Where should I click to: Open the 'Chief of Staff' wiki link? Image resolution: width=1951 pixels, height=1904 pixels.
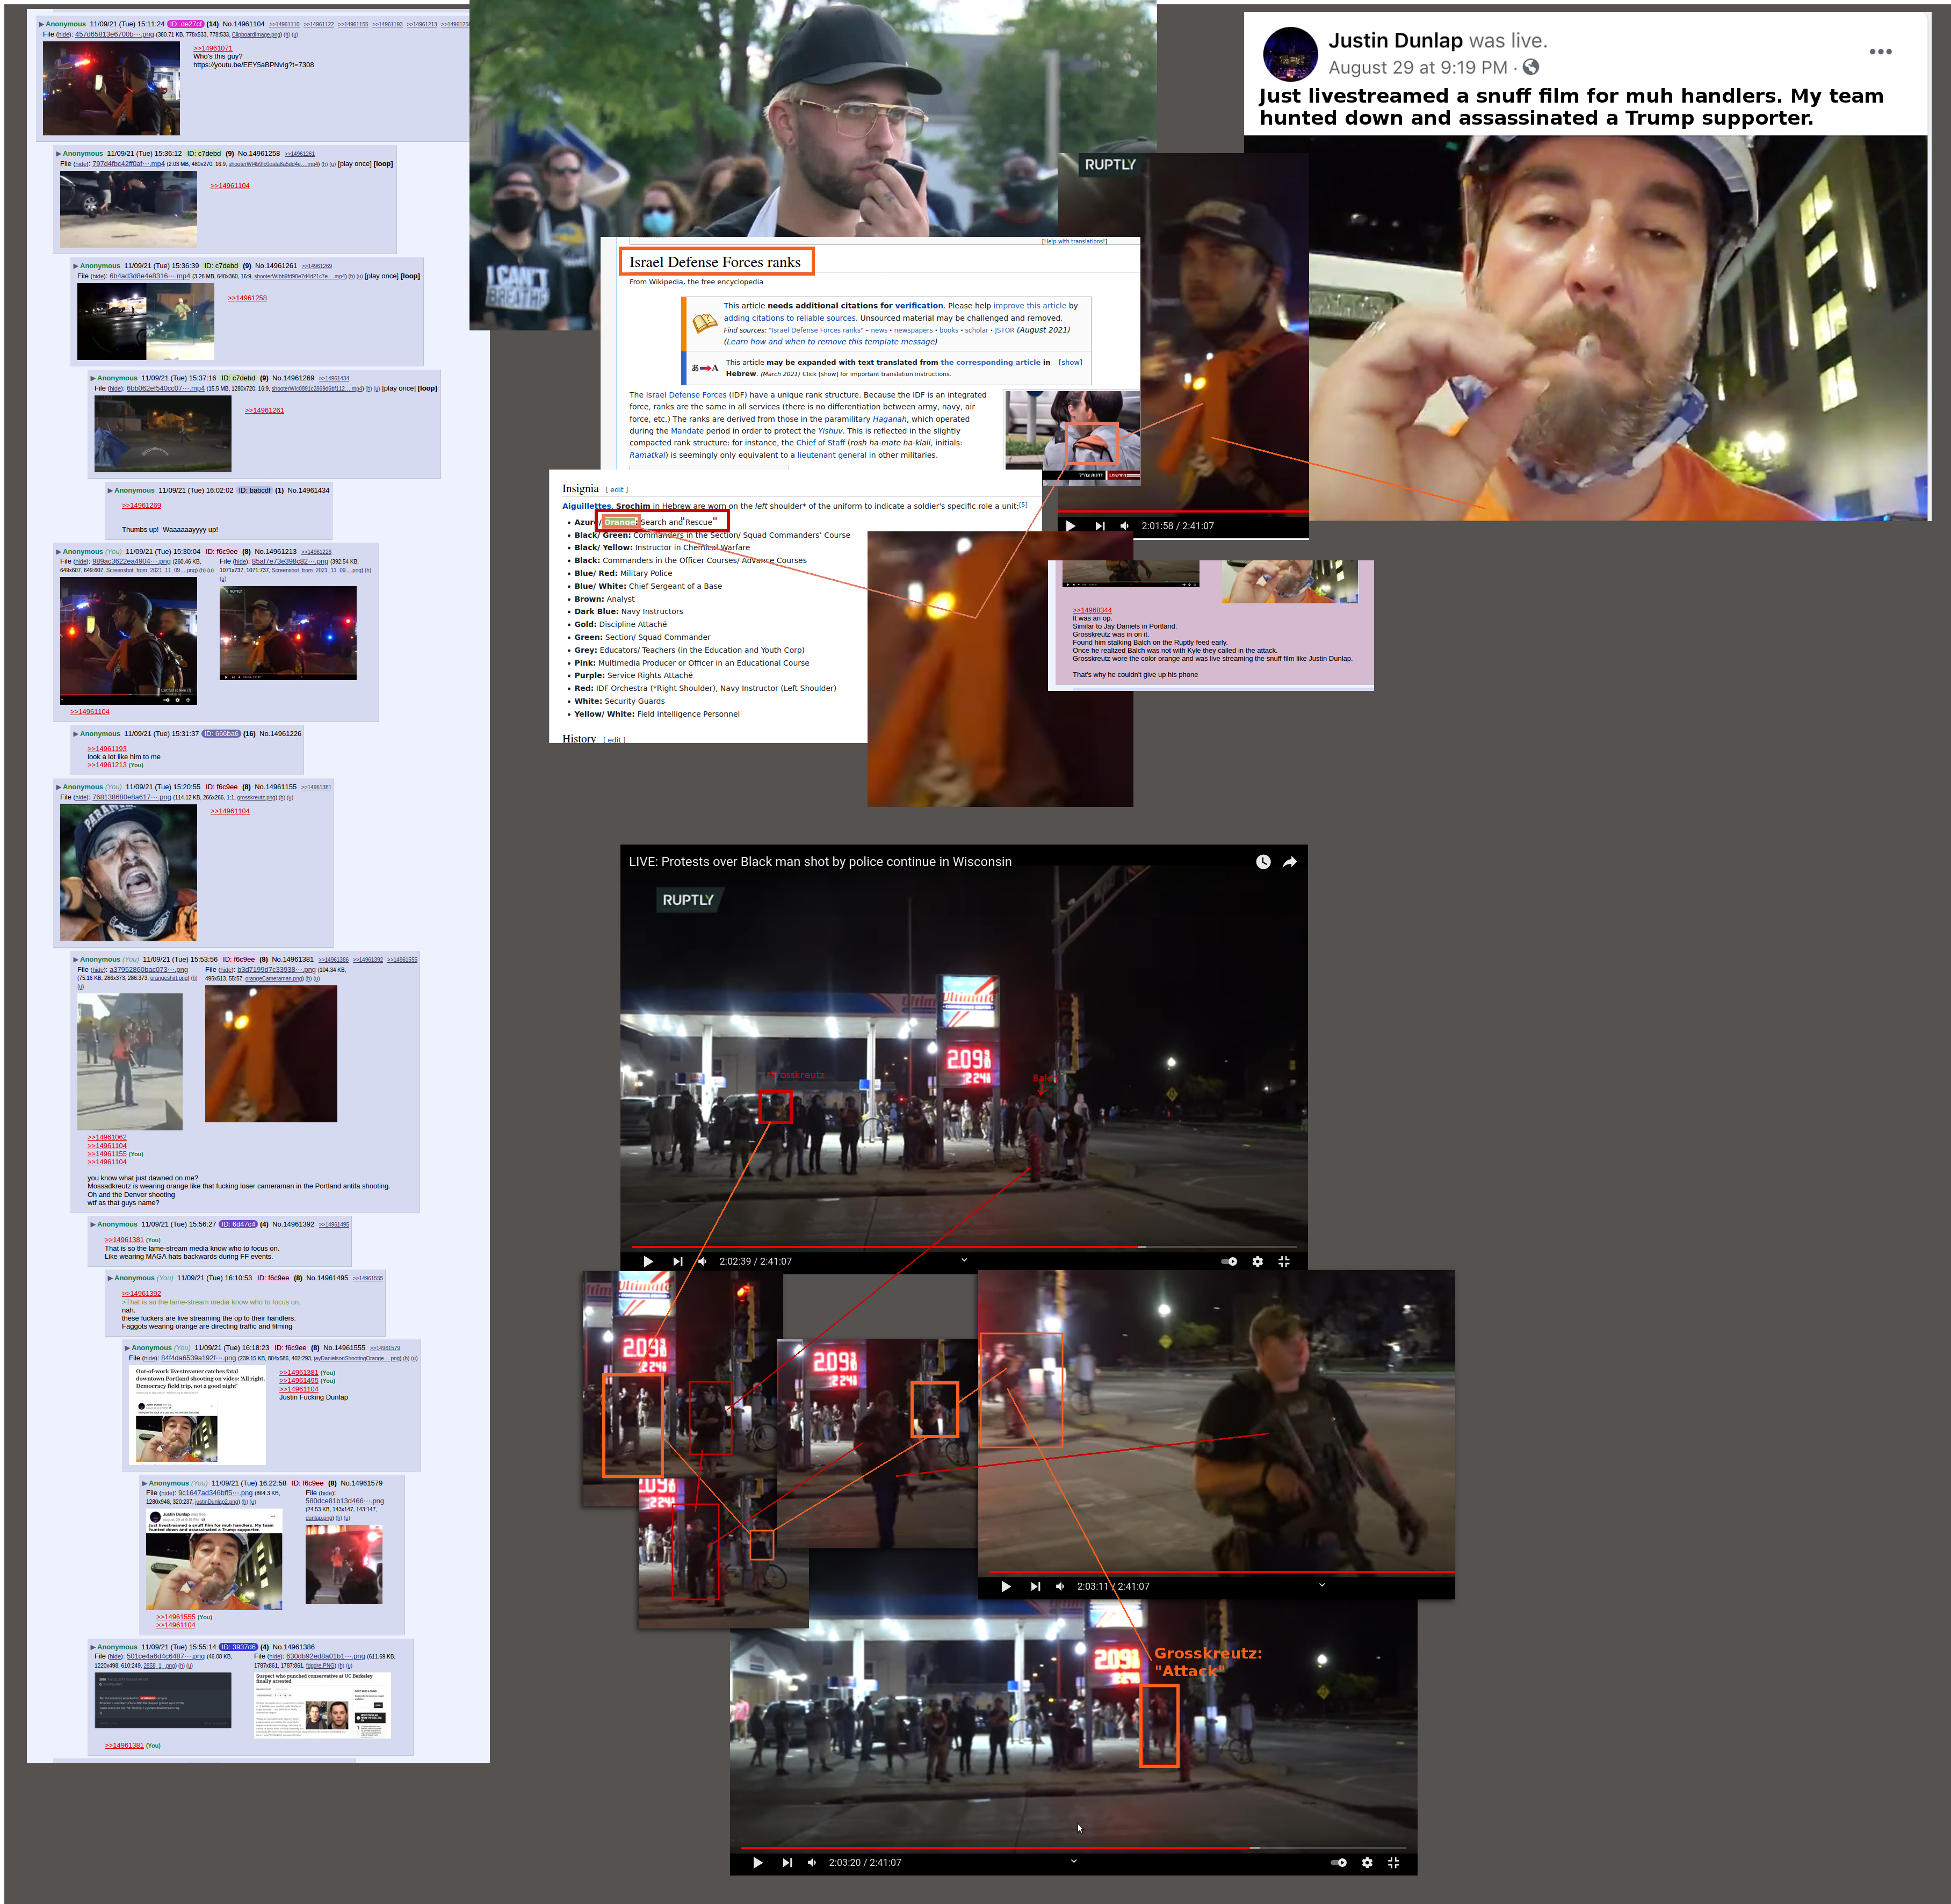coord(820,443)
